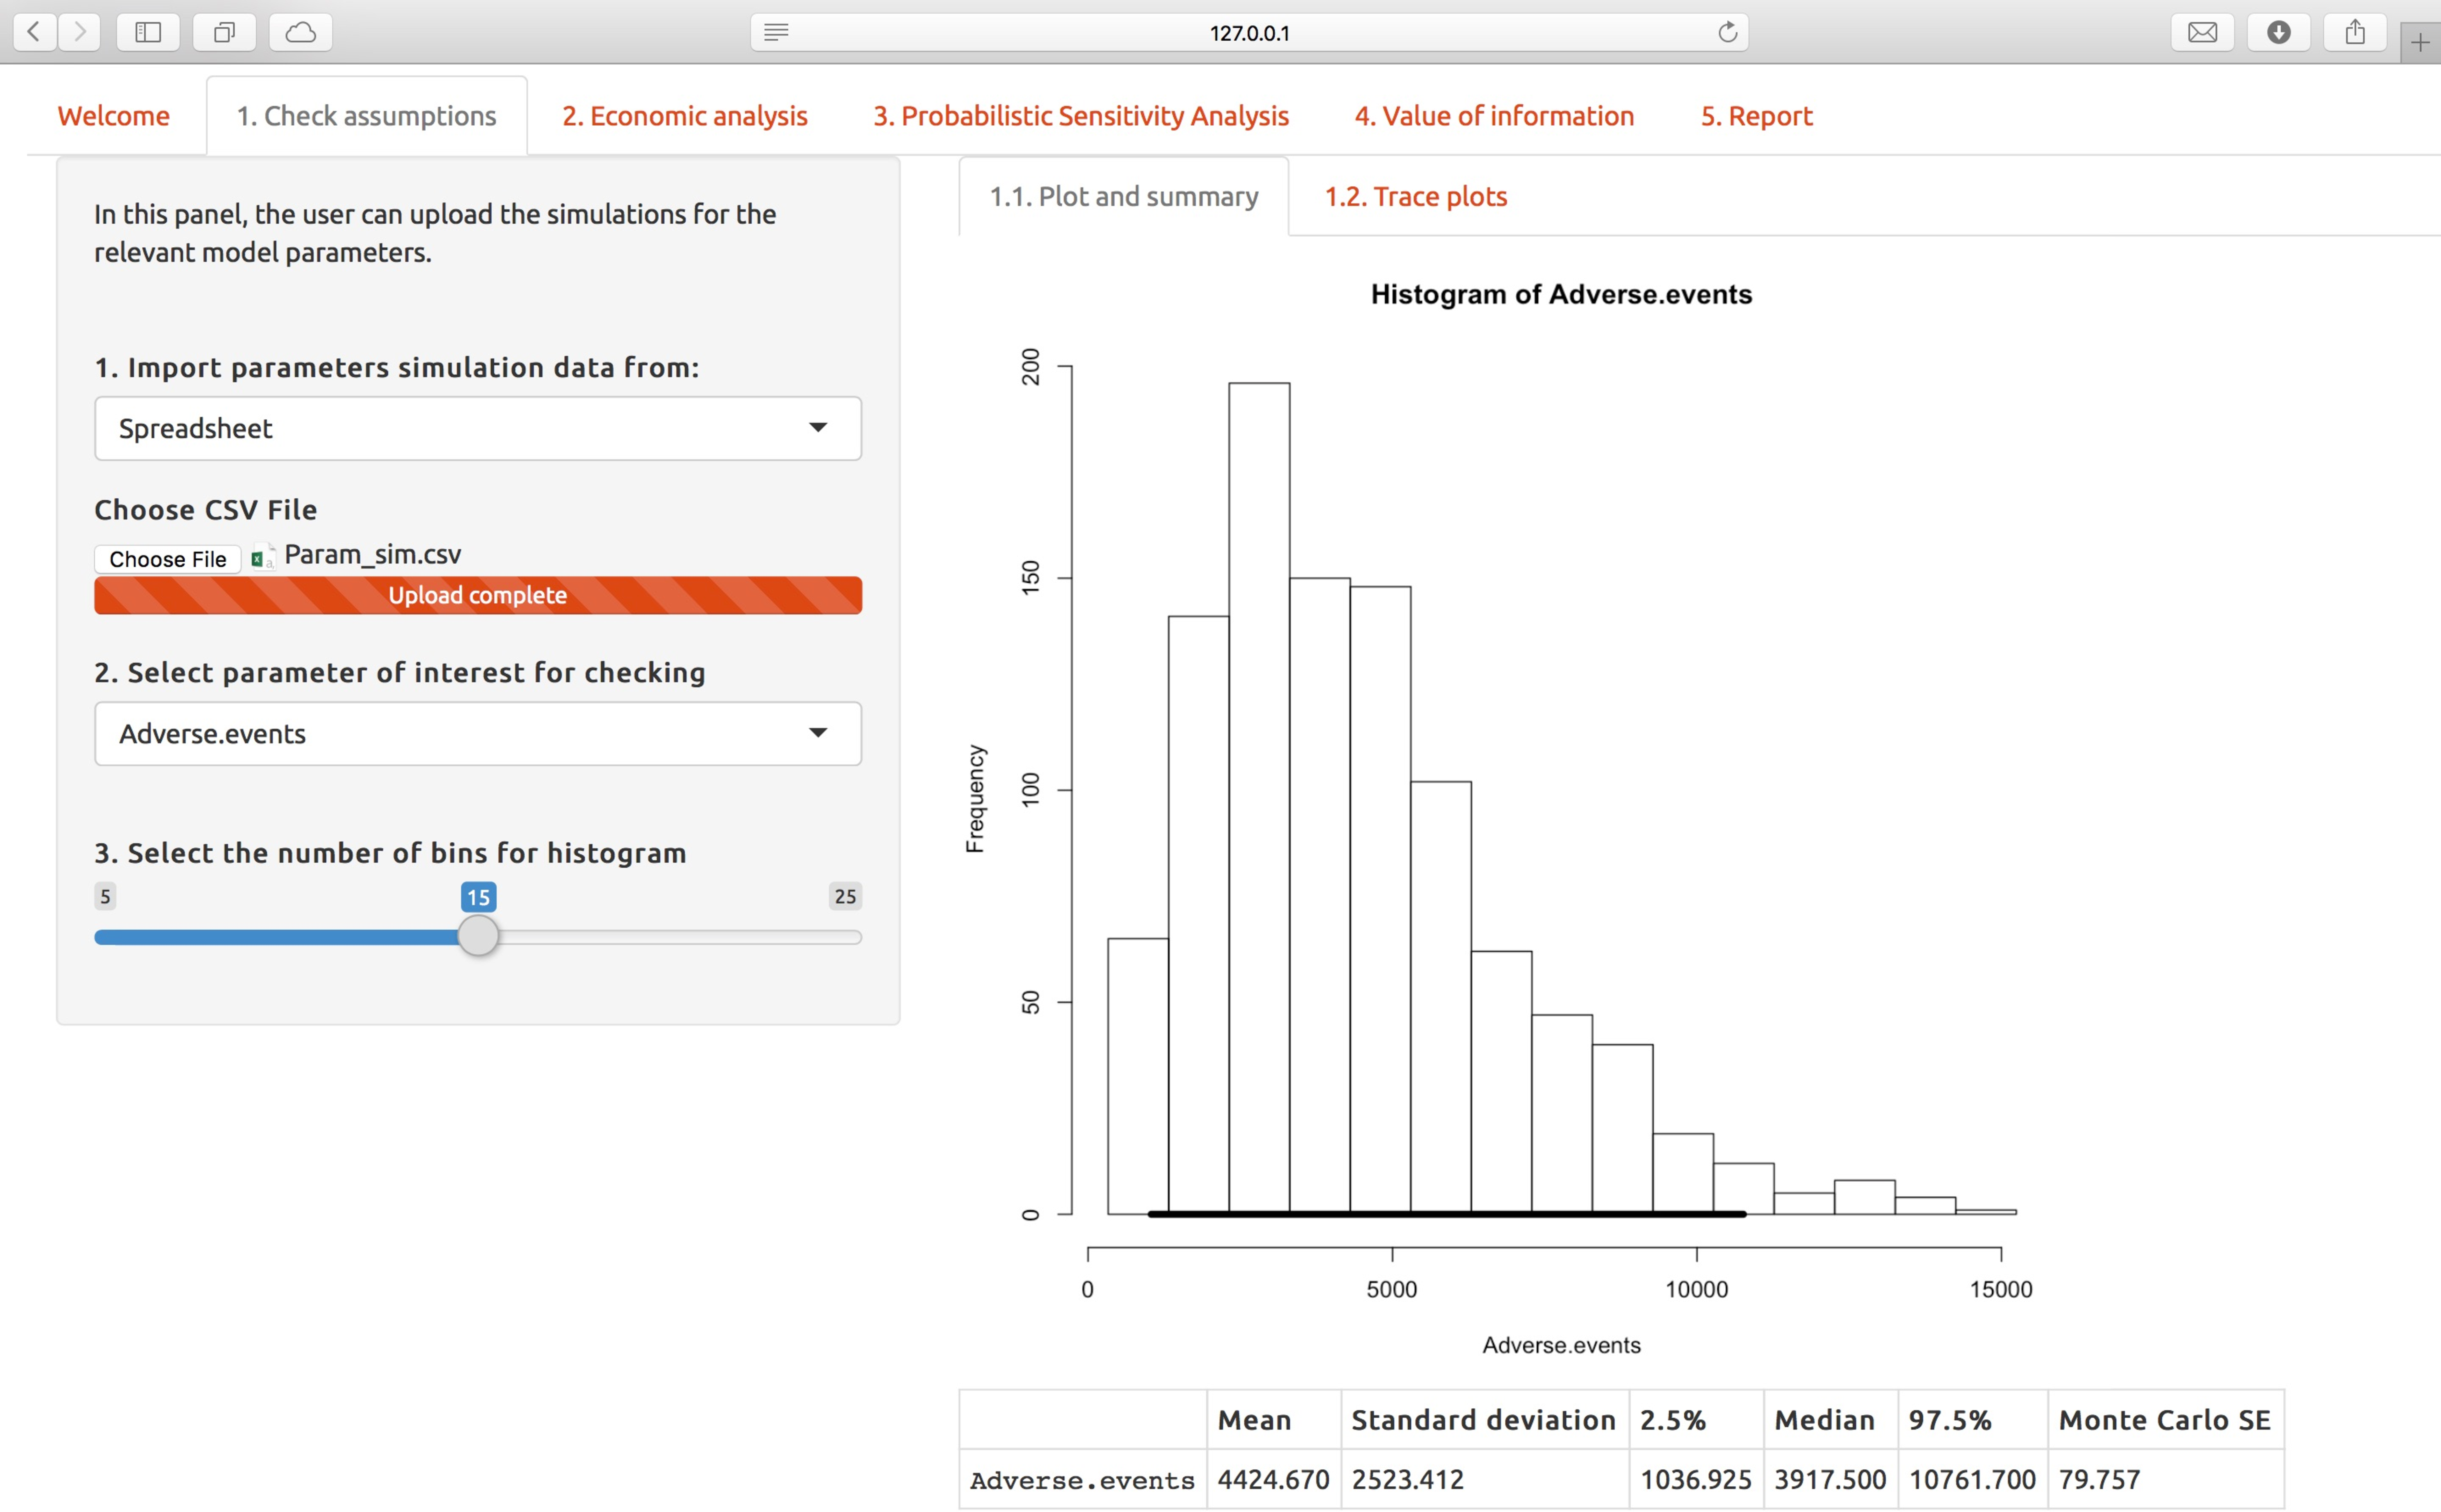Switch to 2. Economic analysis tab
2441x1512 pixels.
684,116
